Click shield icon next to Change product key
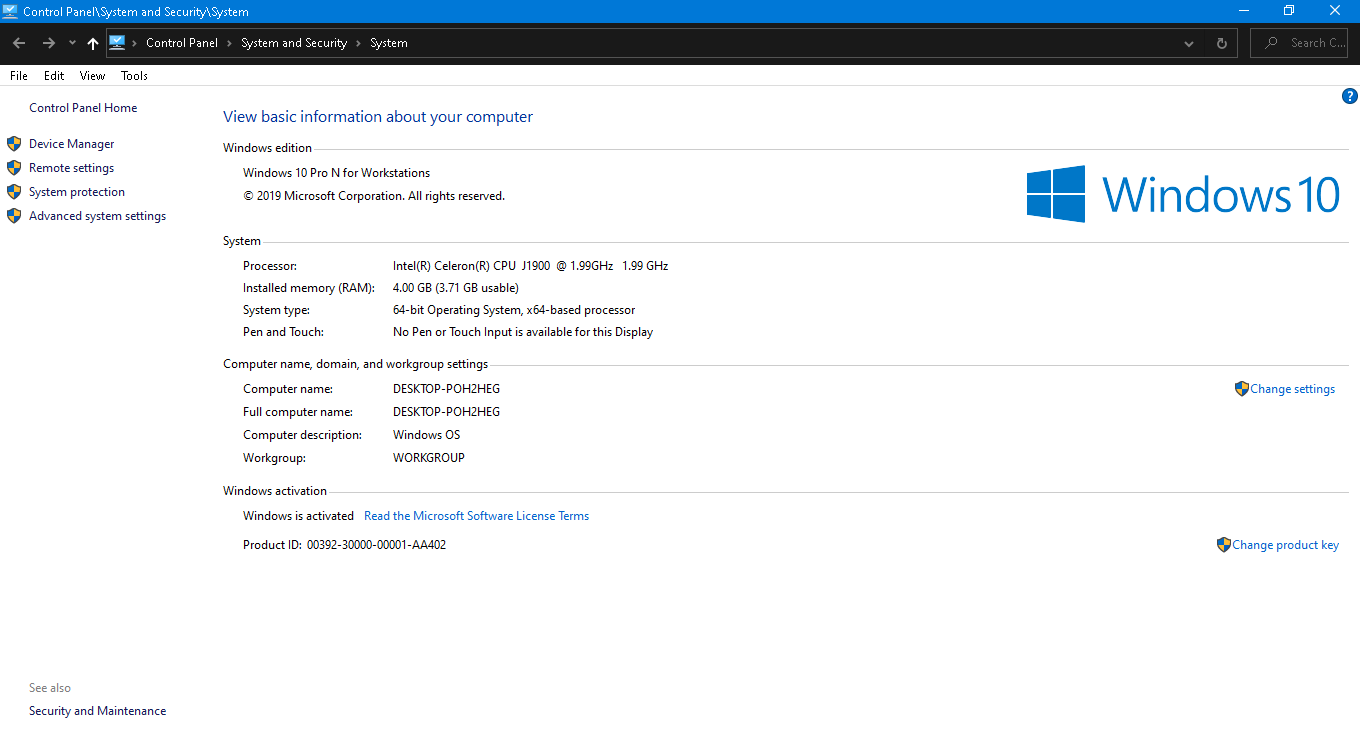The image size is (1360, 738). tap(1224, 545)
